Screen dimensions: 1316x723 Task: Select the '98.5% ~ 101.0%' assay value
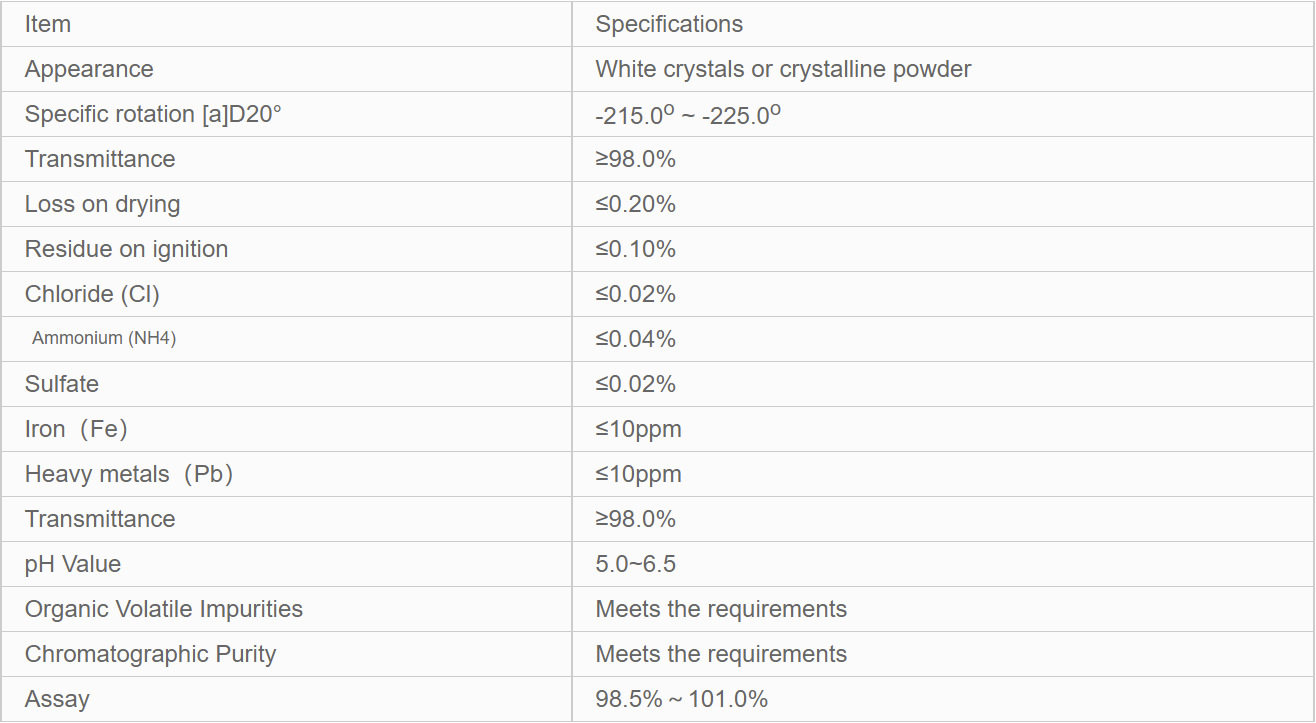pyautogui.click(x=681, y=699)
